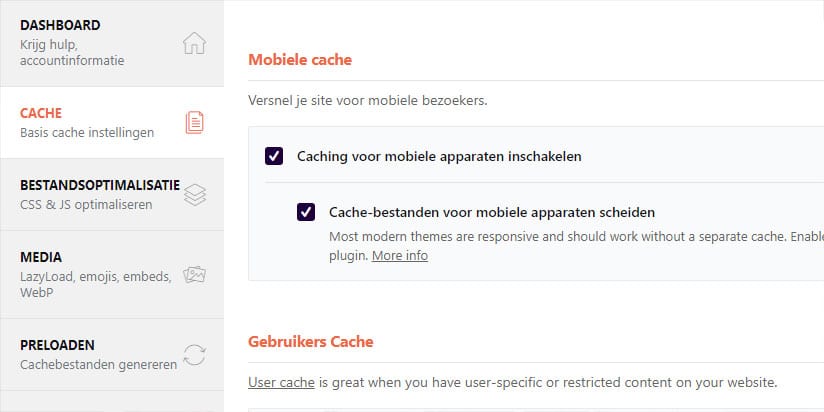Select the CACHE tab title
Image resolution: width=824 pixels, height=412 pixels.
click(41, 113)
